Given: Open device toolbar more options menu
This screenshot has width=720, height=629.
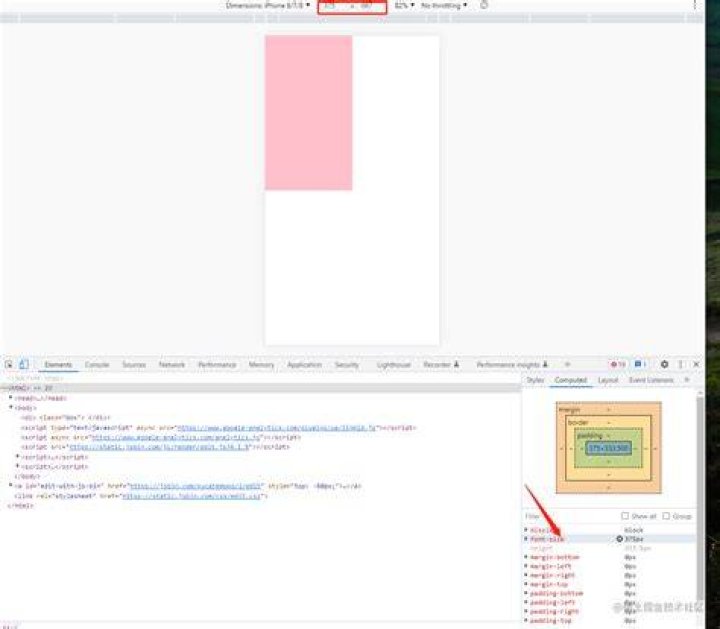Looking at the screenshot, I should pyautogui.click(x=695, y=5).
